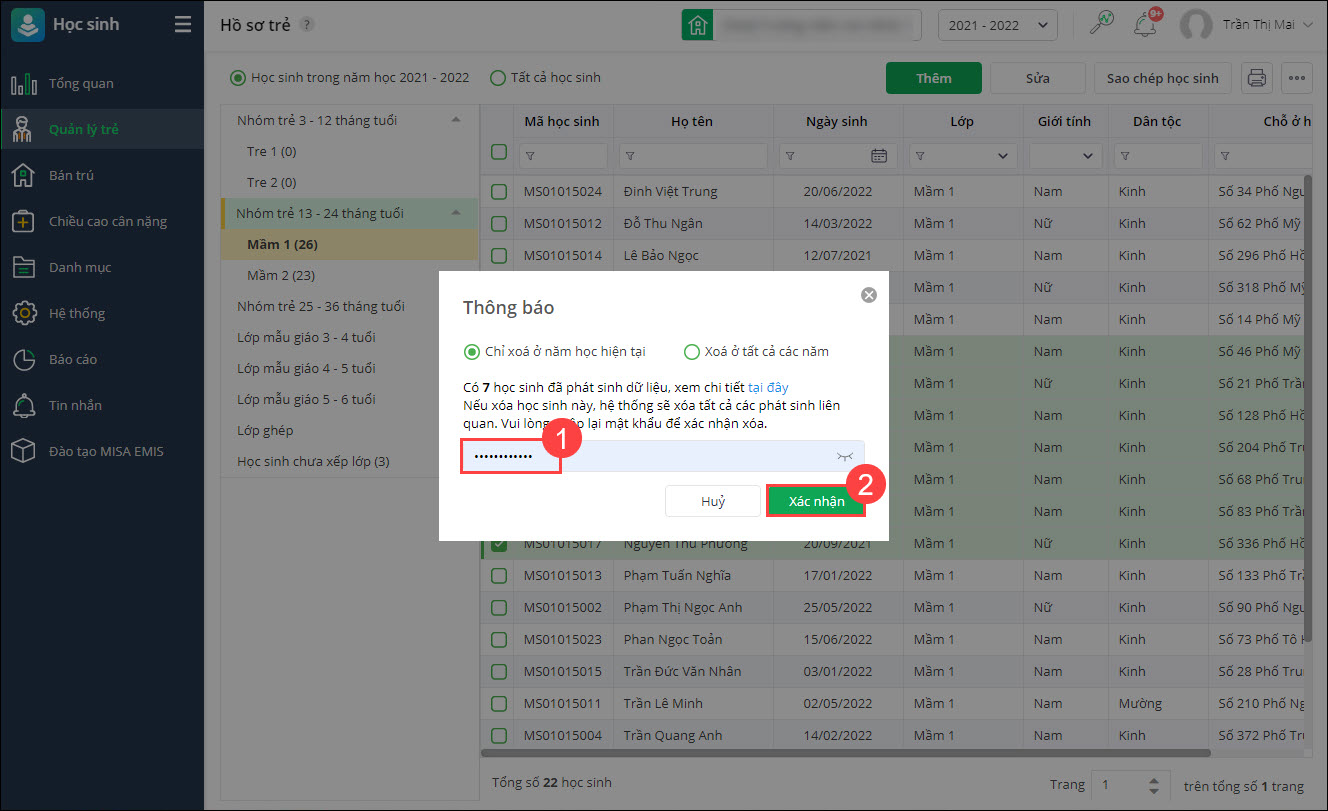Click Huỷ in the dialog
The image size is (1328, 811).
[713, 501]
